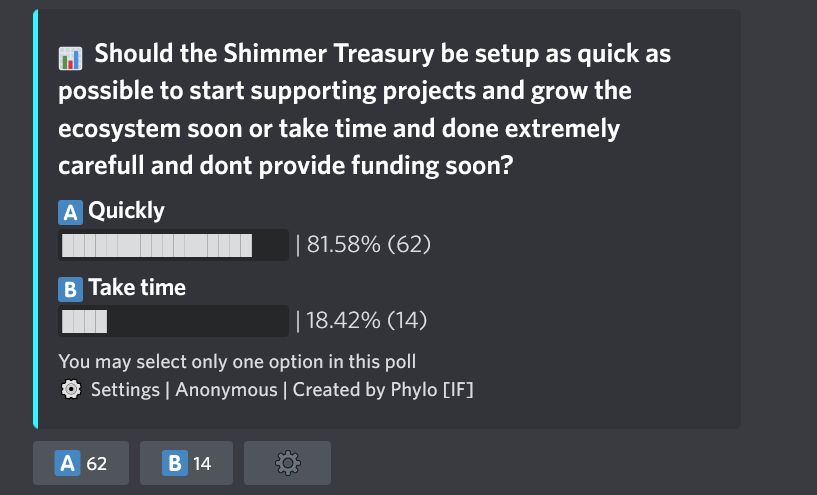The image size is (817, 495).
Task: Click Created by Phylo [IF] text
Action: tap(383, 390)
